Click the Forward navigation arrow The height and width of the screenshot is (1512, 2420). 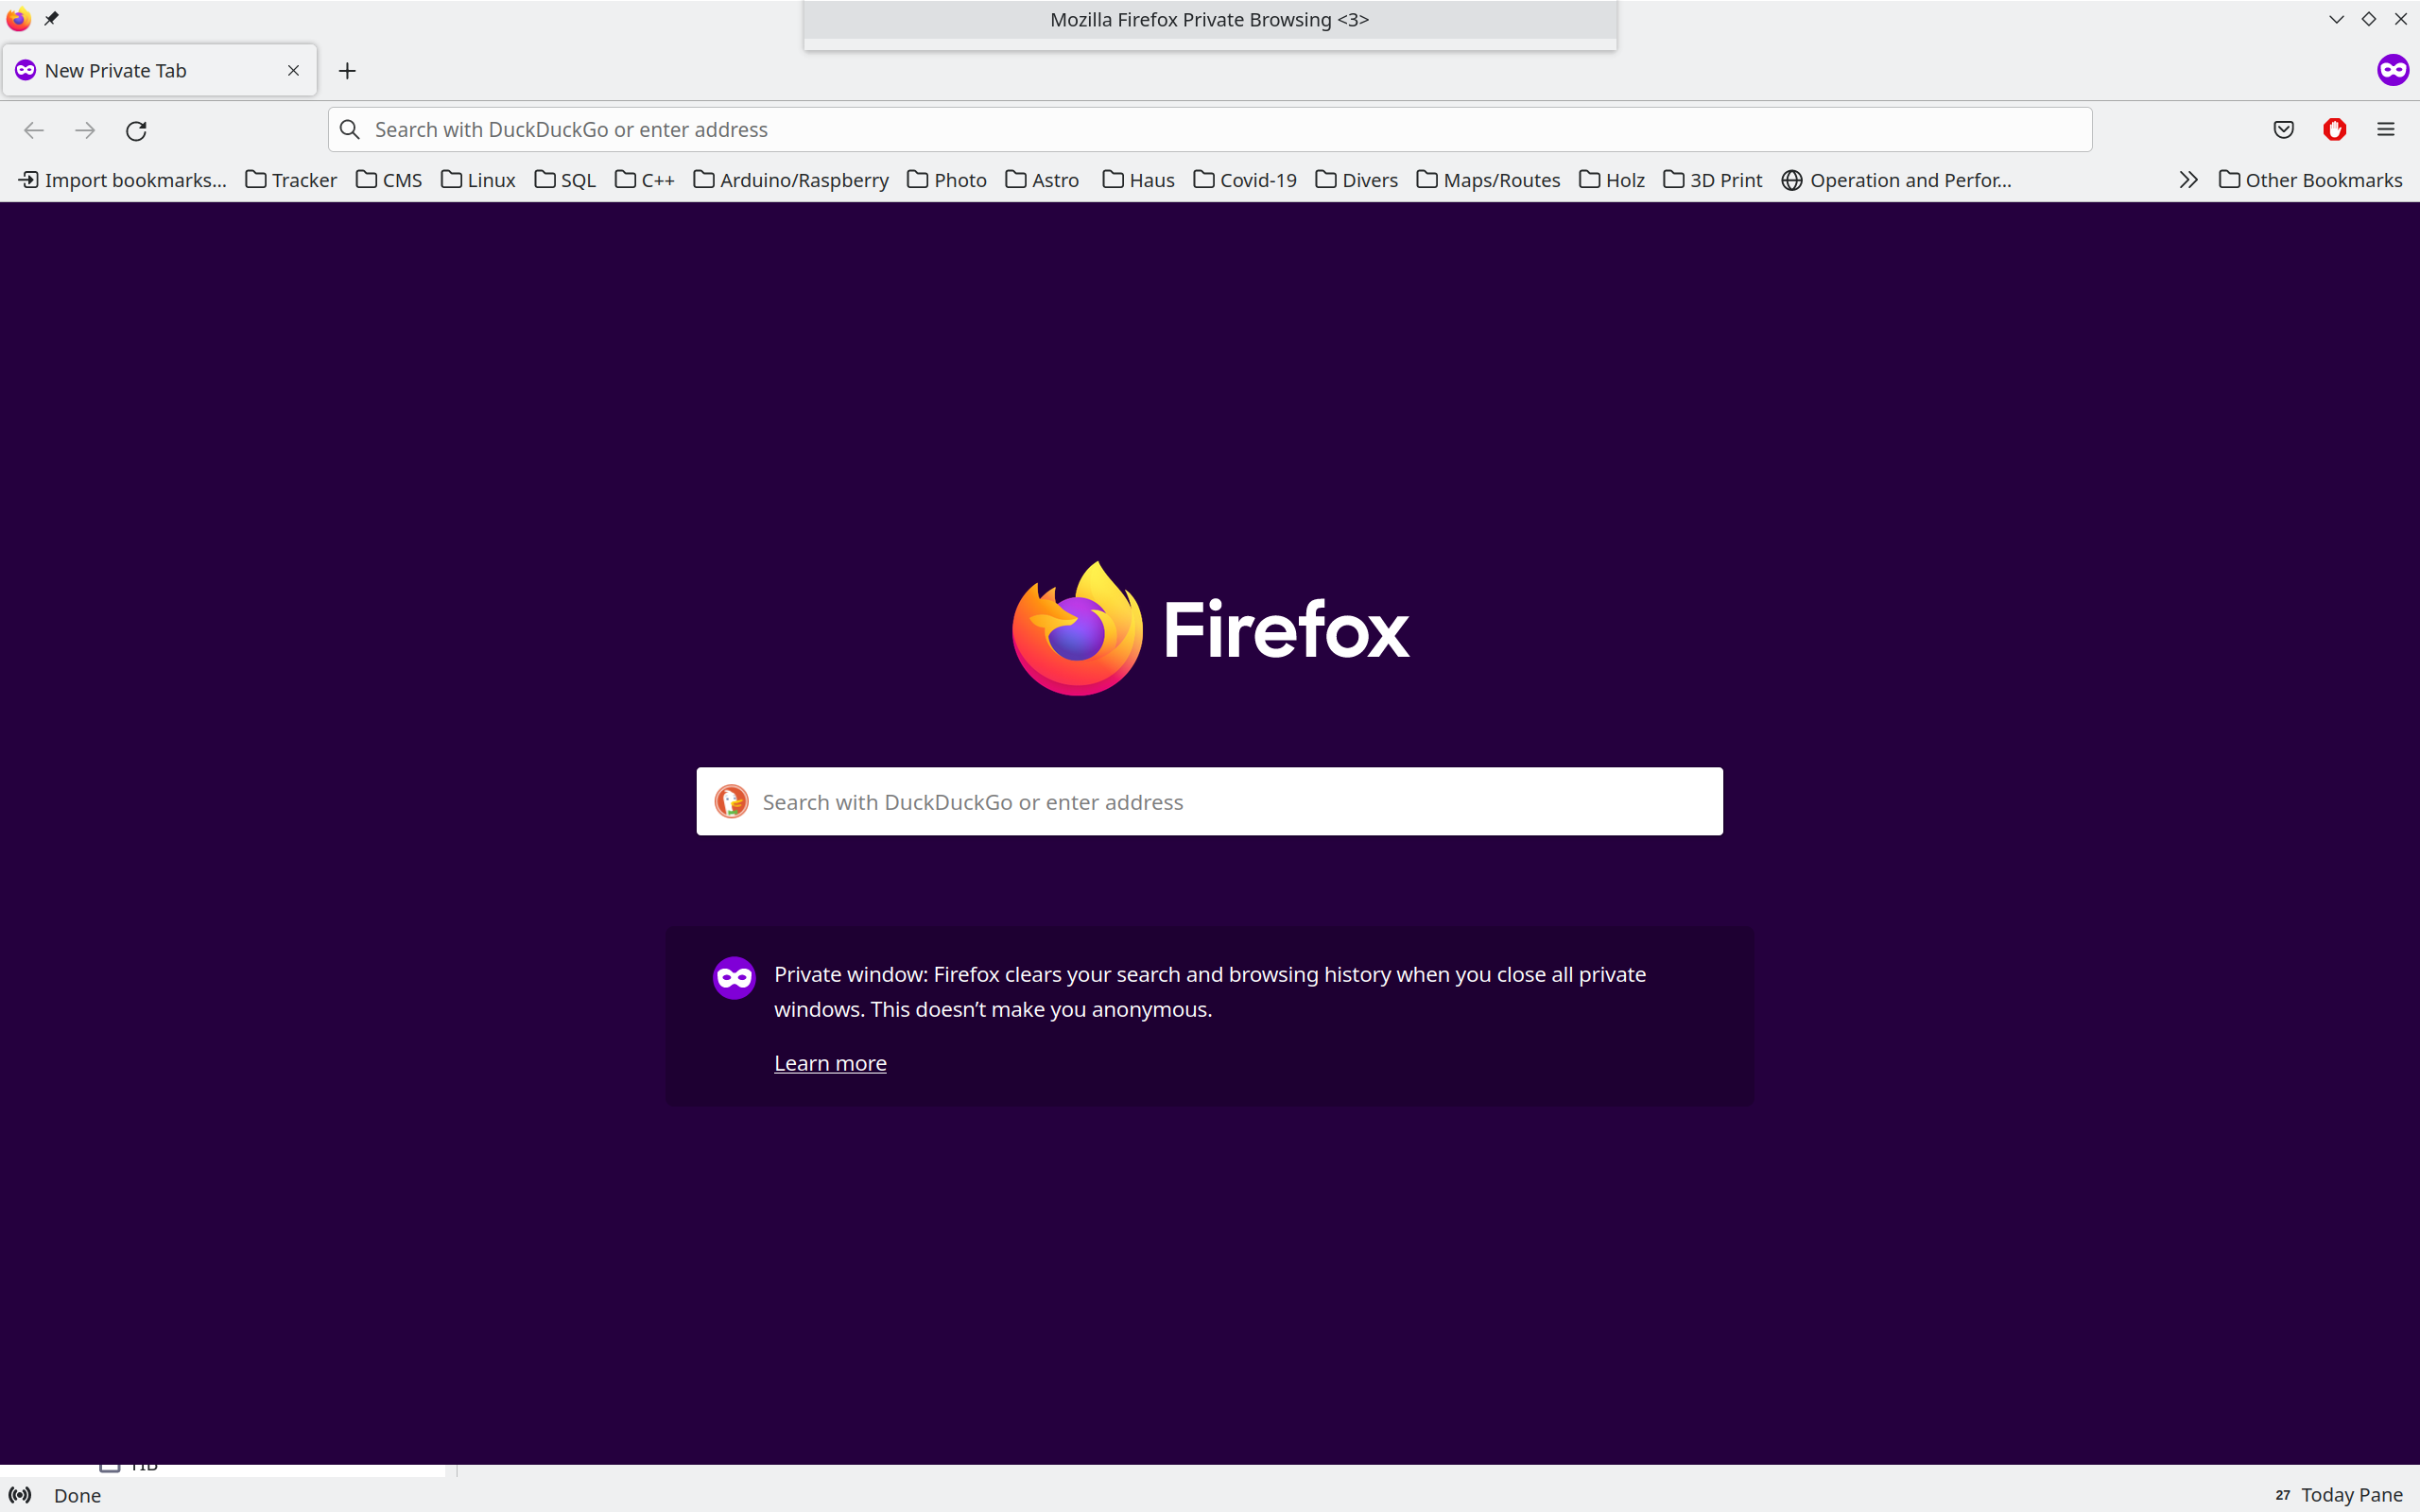point(85,130)
